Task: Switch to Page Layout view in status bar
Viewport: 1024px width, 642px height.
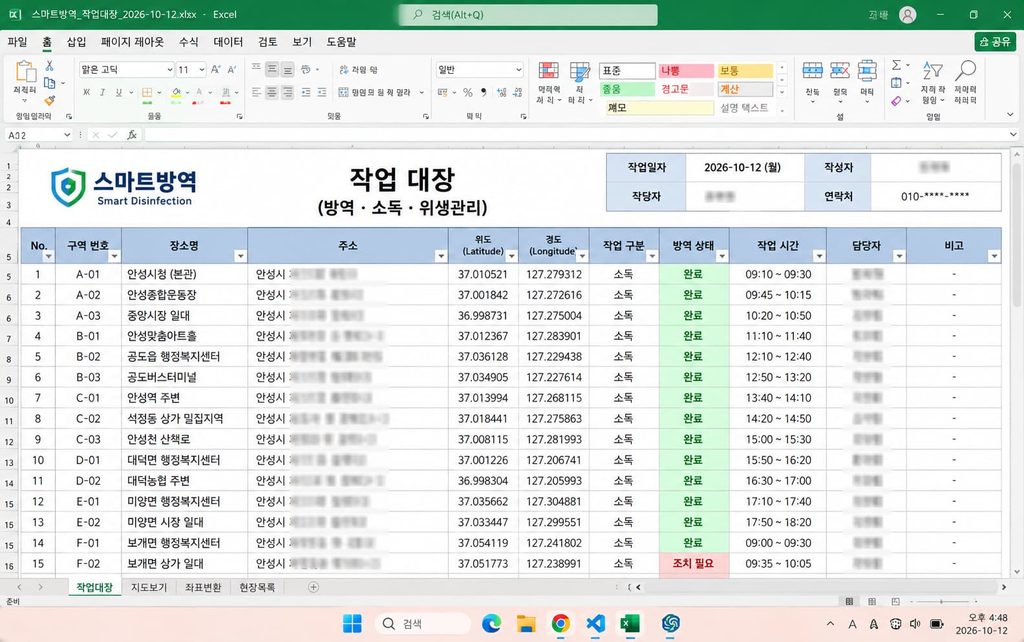Action: (x=872, y=601)
